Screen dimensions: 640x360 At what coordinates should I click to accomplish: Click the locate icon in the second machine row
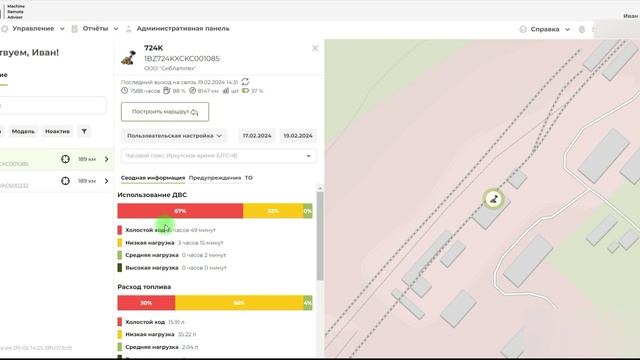point(65,181)
